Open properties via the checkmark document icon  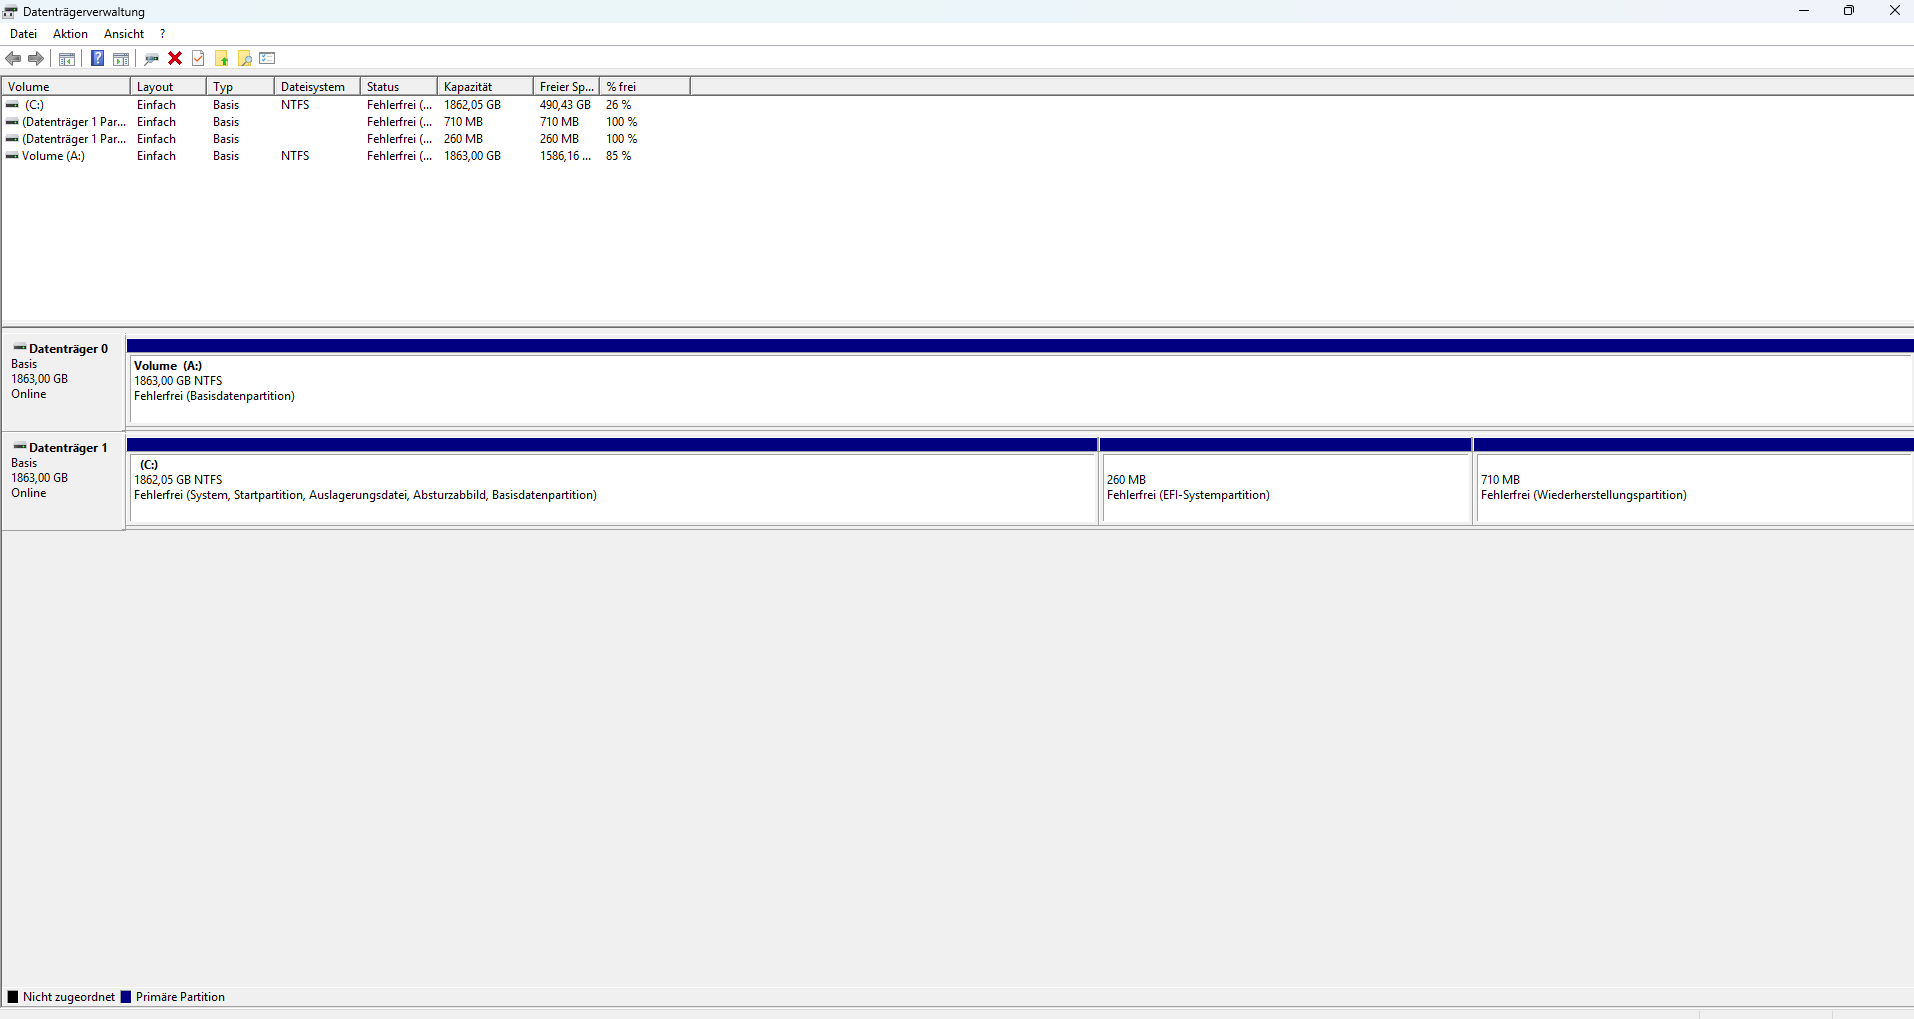(x=198, y=59)
